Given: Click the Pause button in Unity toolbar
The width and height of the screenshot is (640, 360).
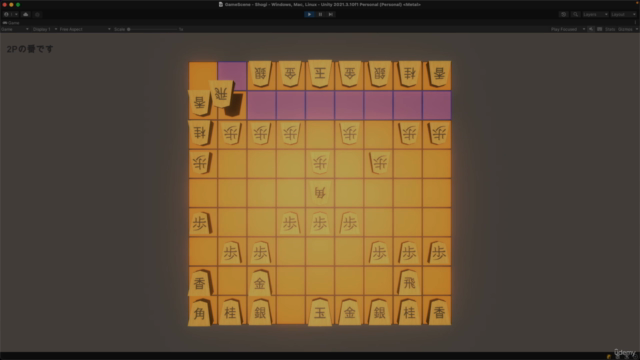Looking at the screenshot, I should [x=320, y=14].
